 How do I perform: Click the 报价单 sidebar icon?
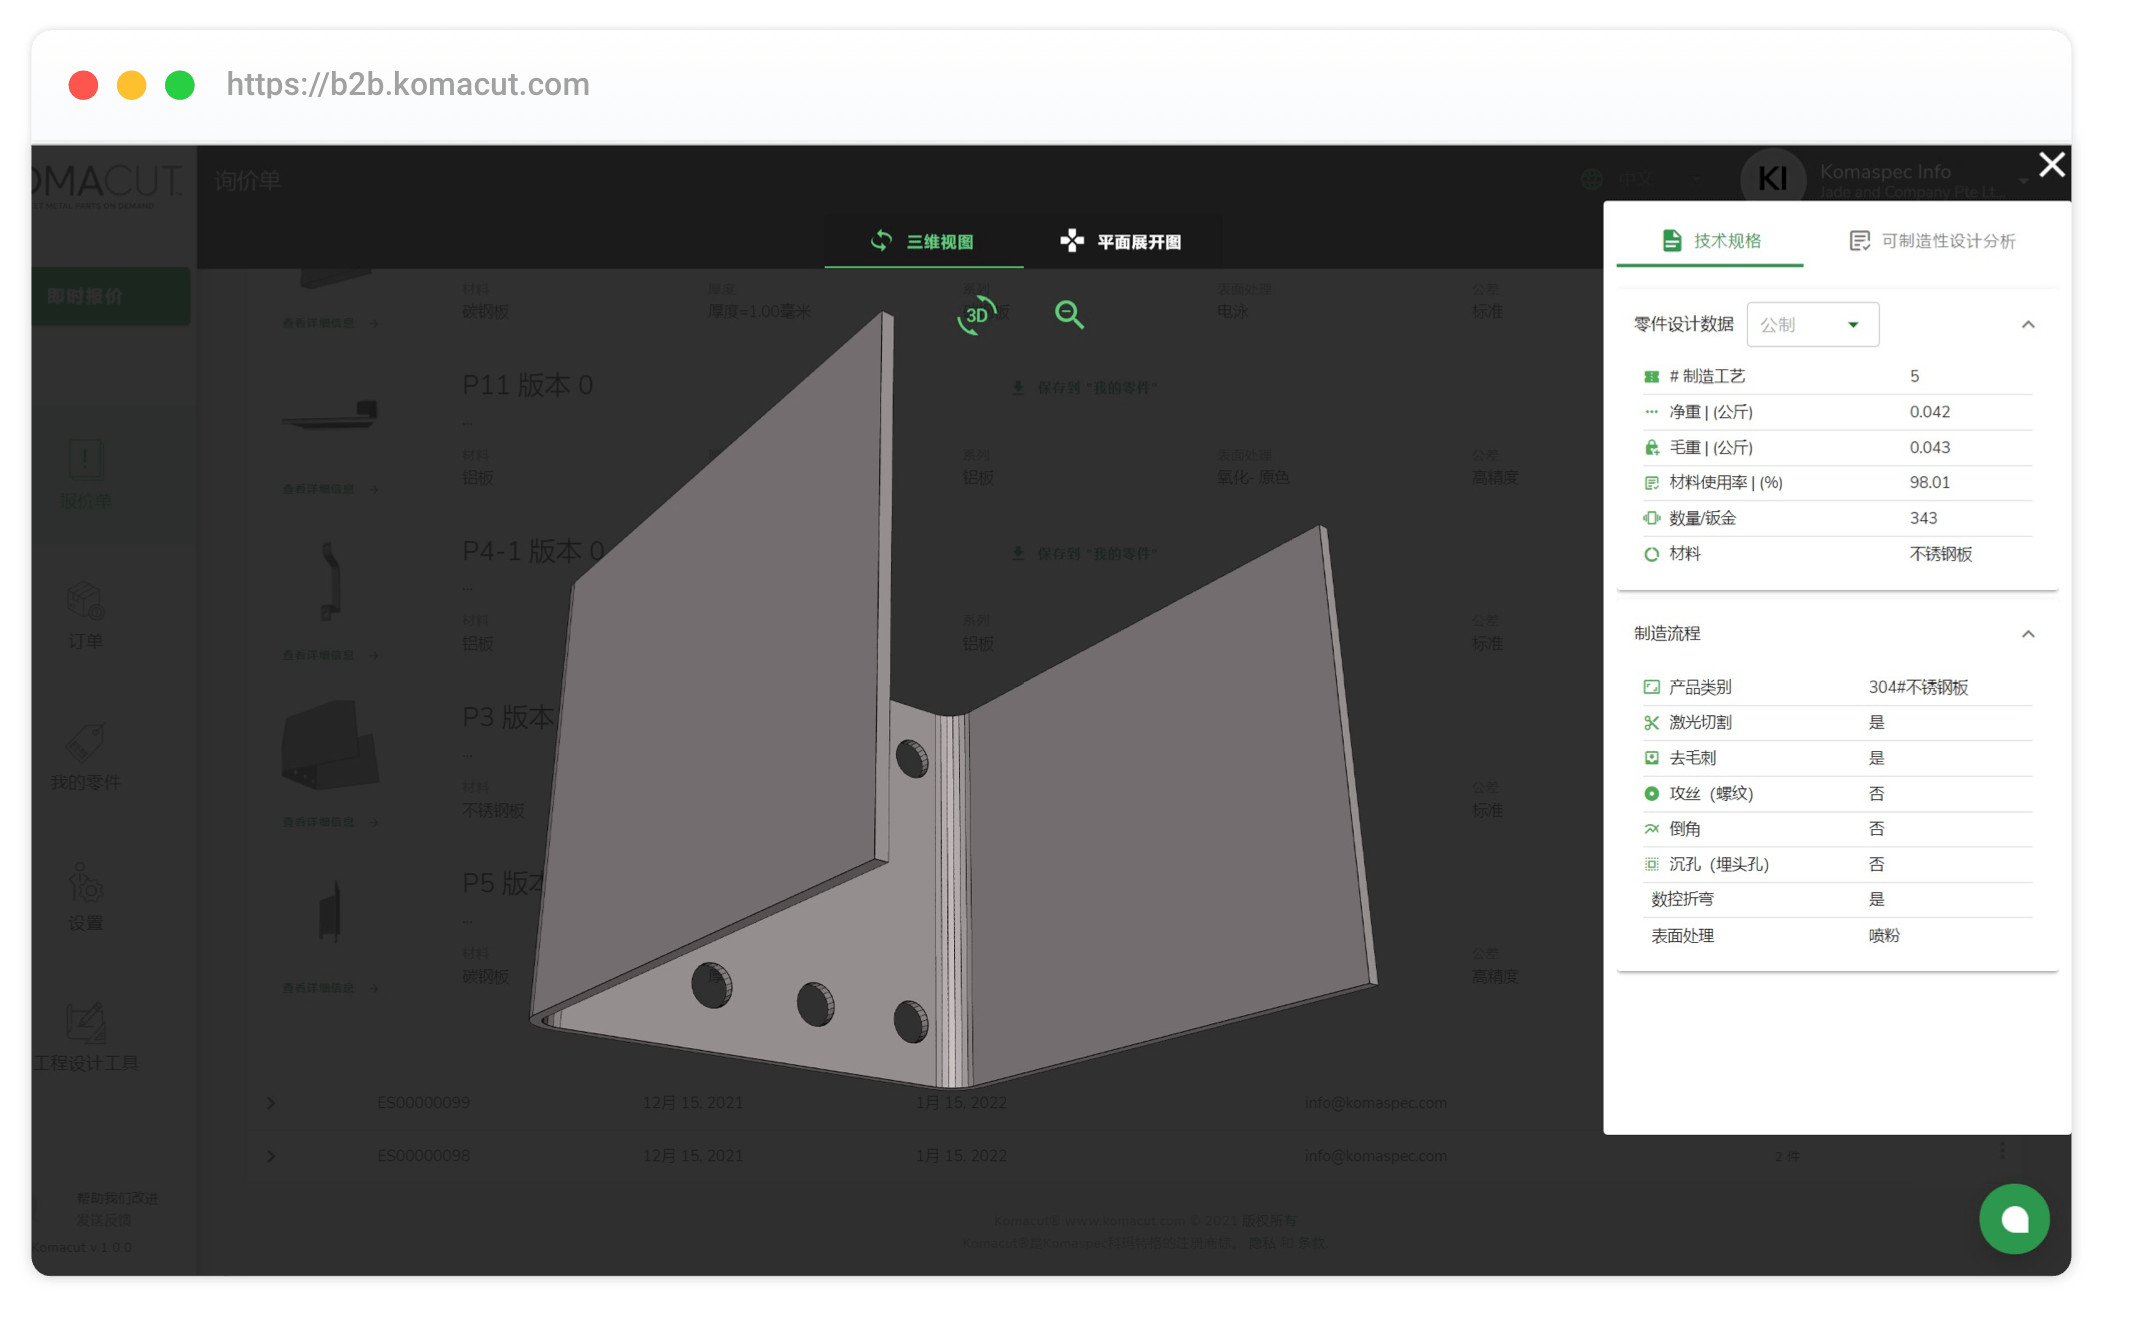[85, 460]
